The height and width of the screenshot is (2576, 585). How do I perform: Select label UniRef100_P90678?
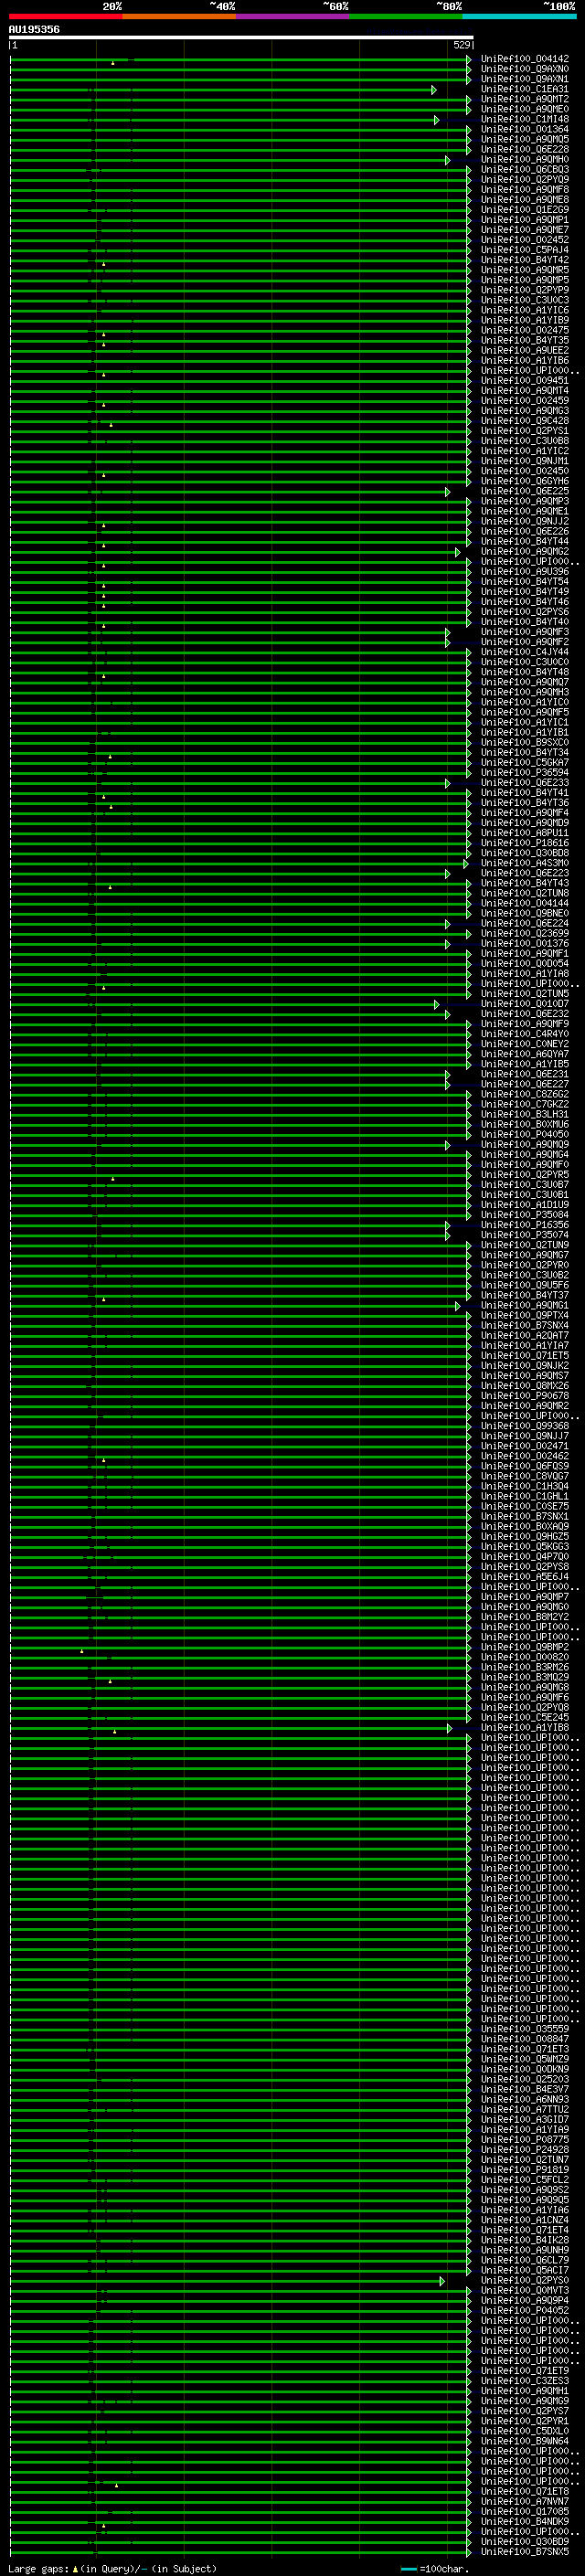tap(525, 1395)
